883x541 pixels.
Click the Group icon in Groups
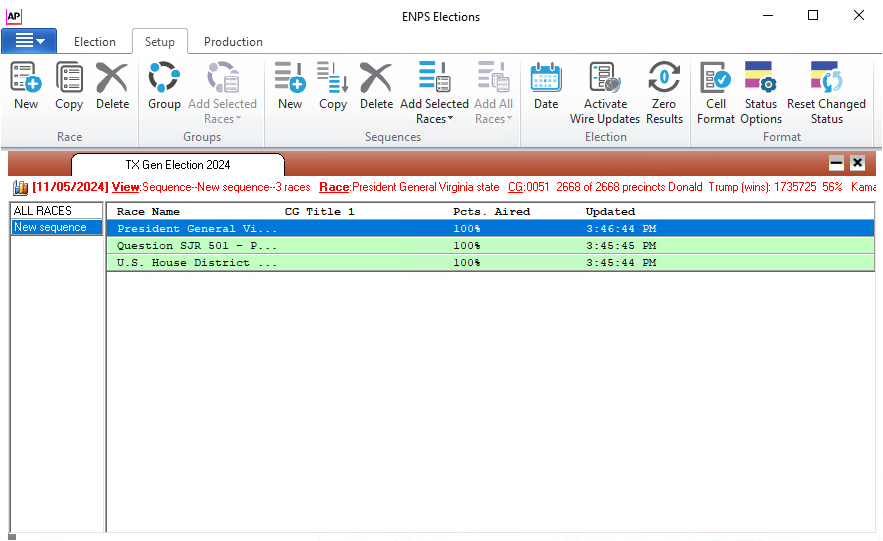[164, 77]
